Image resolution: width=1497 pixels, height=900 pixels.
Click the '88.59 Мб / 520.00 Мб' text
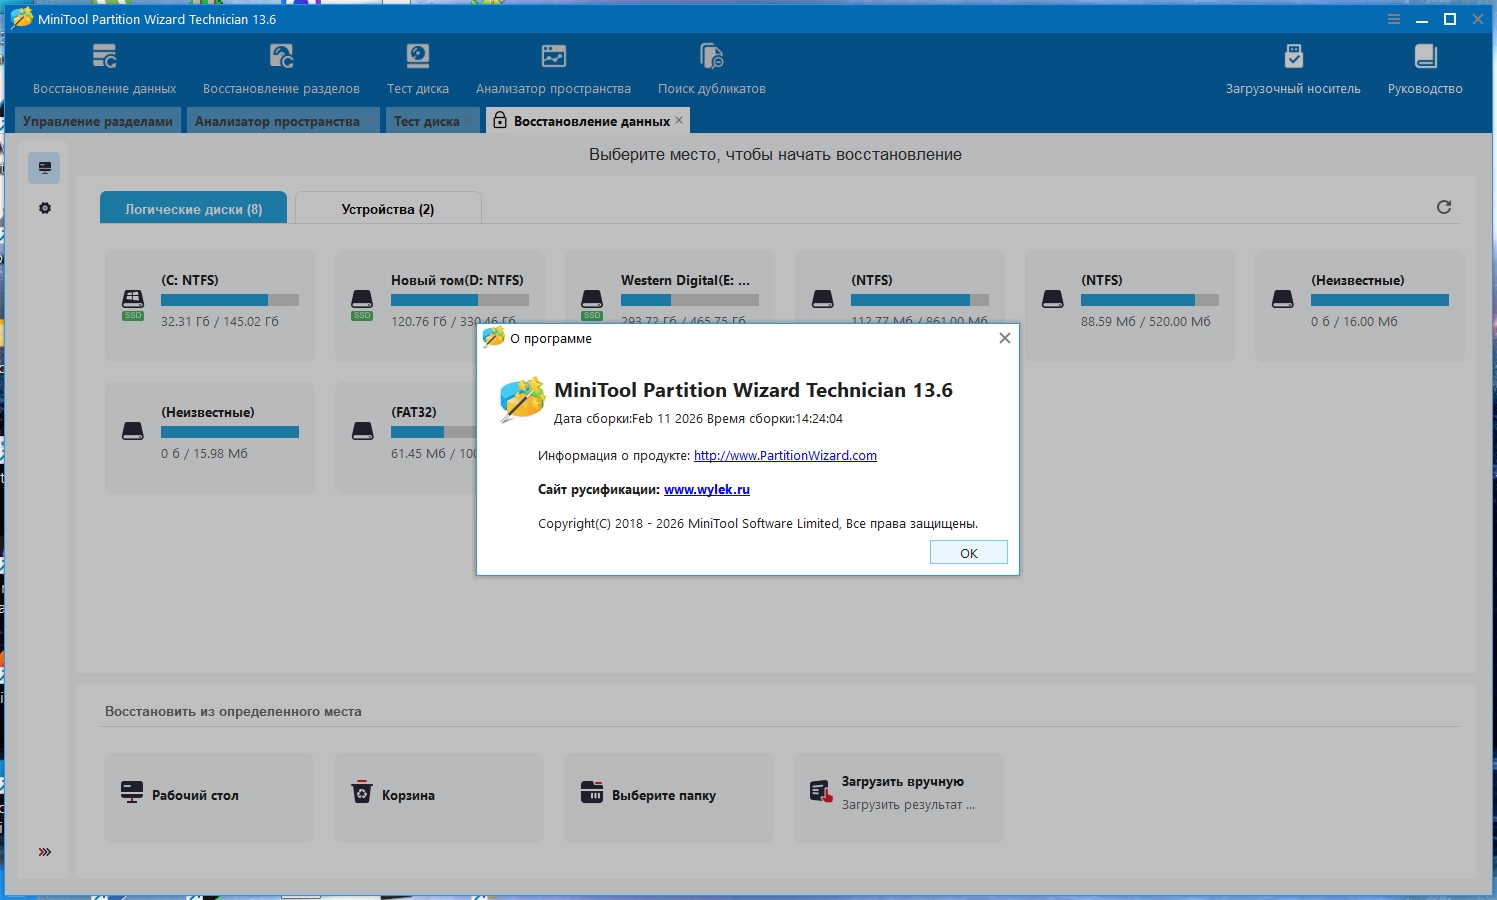pyautogui.click(x=1146, y=321)
